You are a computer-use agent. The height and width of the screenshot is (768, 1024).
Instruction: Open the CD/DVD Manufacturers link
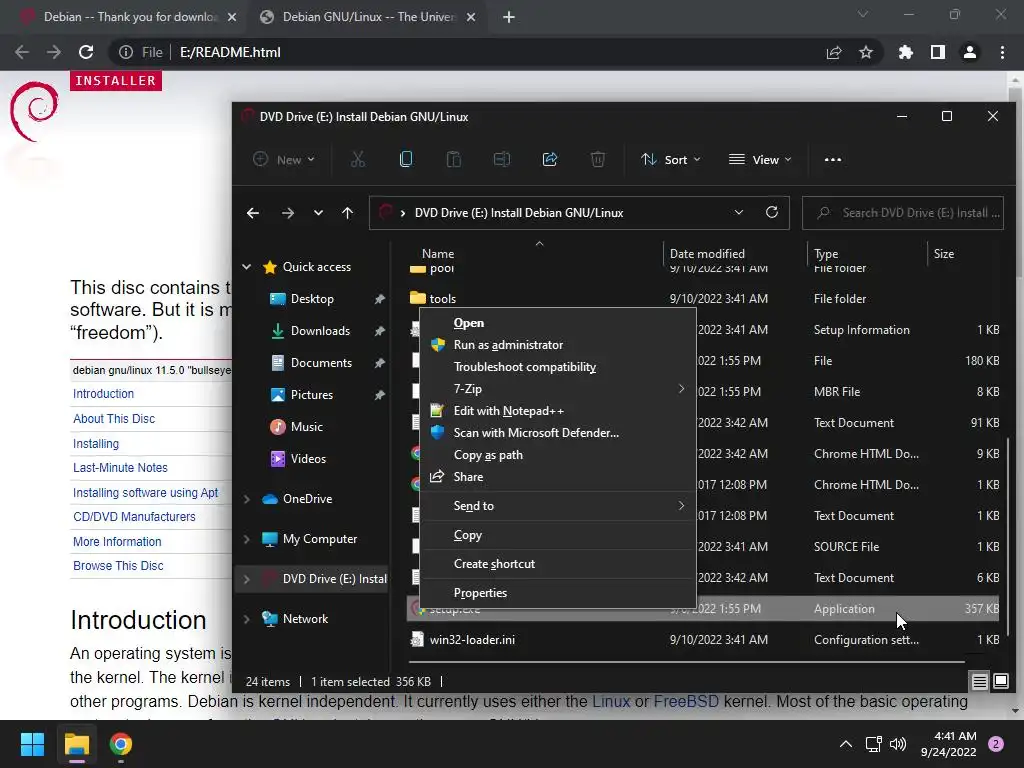point(134,517)
